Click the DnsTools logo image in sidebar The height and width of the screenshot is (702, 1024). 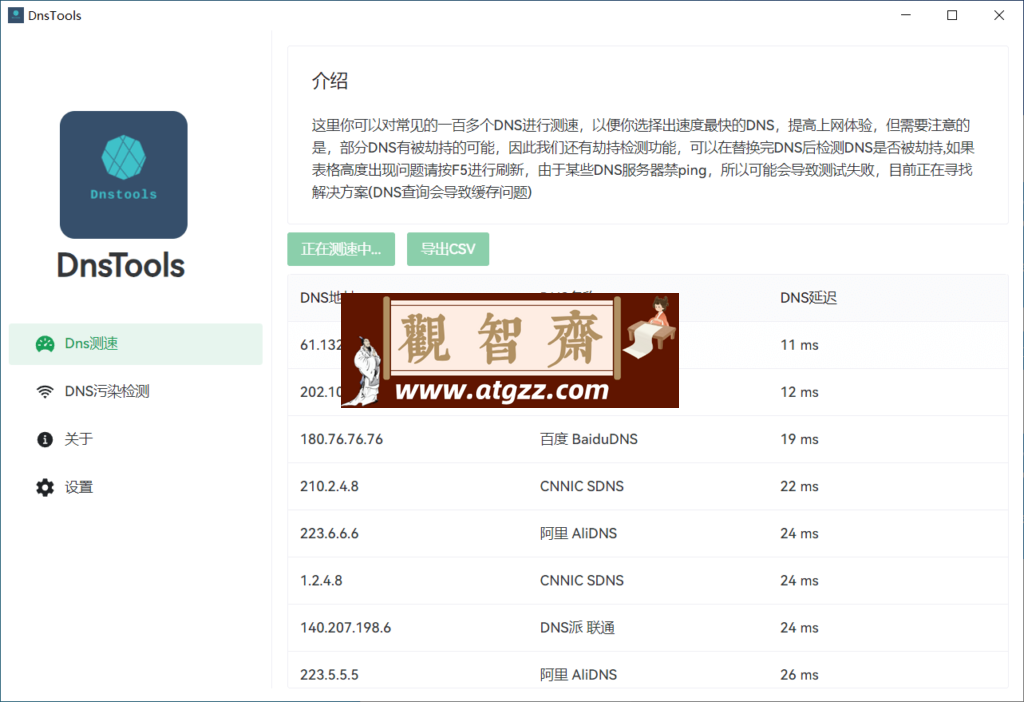coord(123,174)
